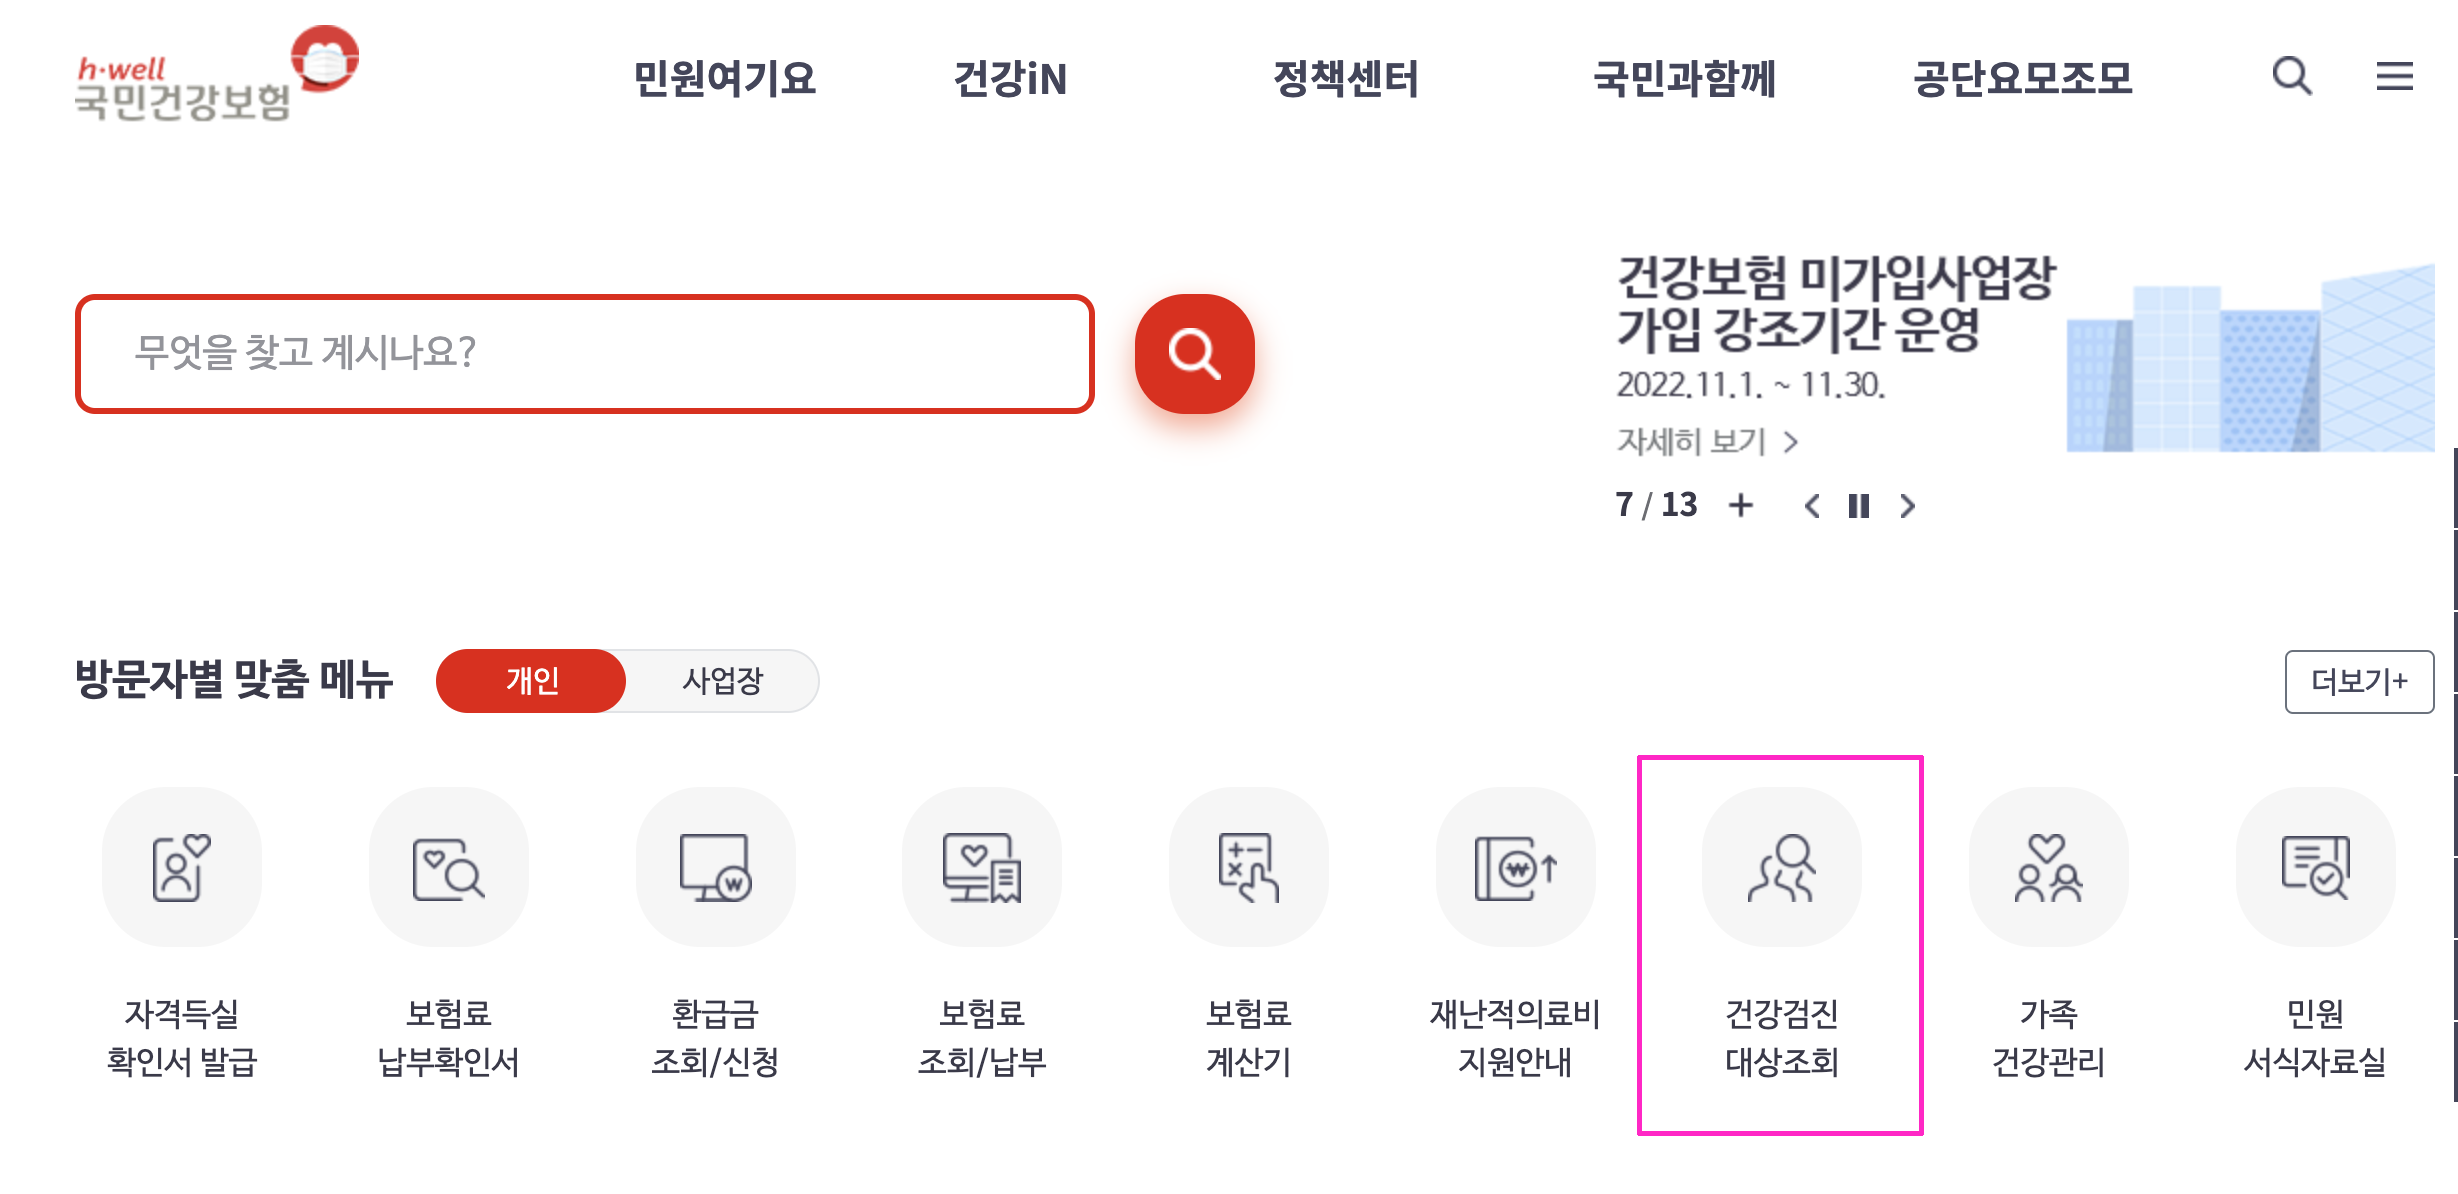Viewport: 2458px width, 1194px height.
Task: Open the 가족 건강관리 service icon
Action: click(2048, 868)
